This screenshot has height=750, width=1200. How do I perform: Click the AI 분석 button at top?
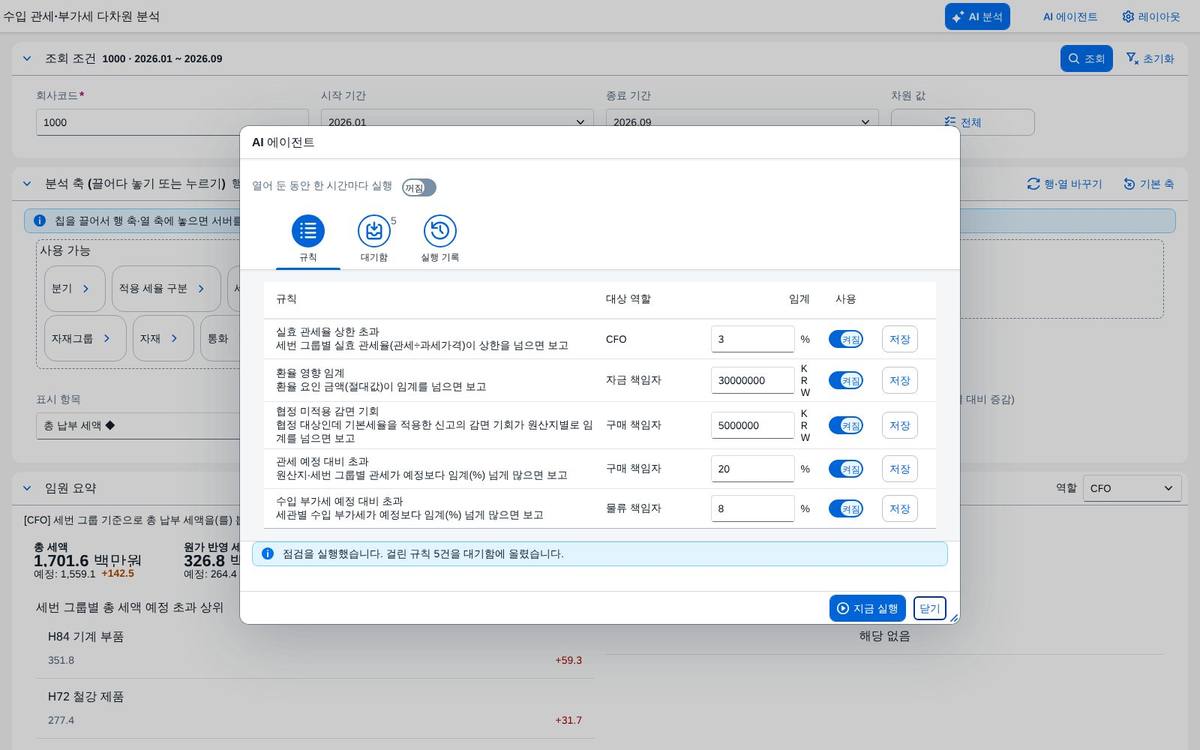tap(977, 17)
